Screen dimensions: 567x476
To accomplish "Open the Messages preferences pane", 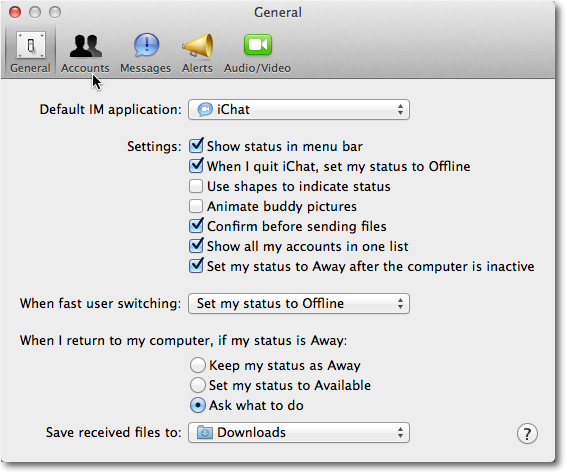I will (x=145, y=52).
